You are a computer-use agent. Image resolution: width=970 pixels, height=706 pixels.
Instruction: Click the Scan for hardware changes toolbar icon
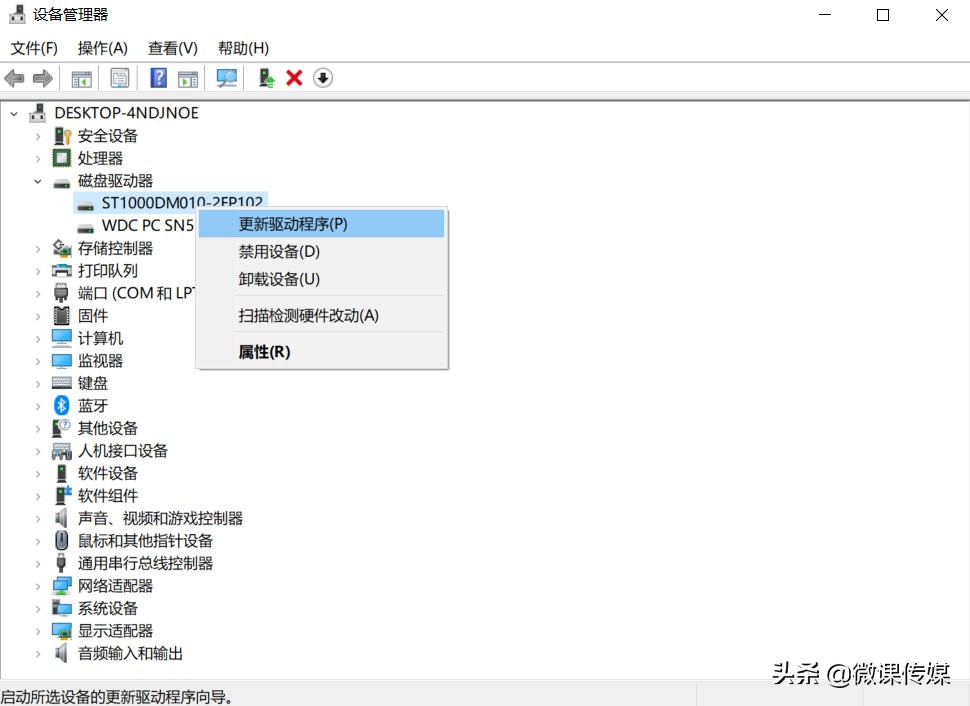point(227,78)
